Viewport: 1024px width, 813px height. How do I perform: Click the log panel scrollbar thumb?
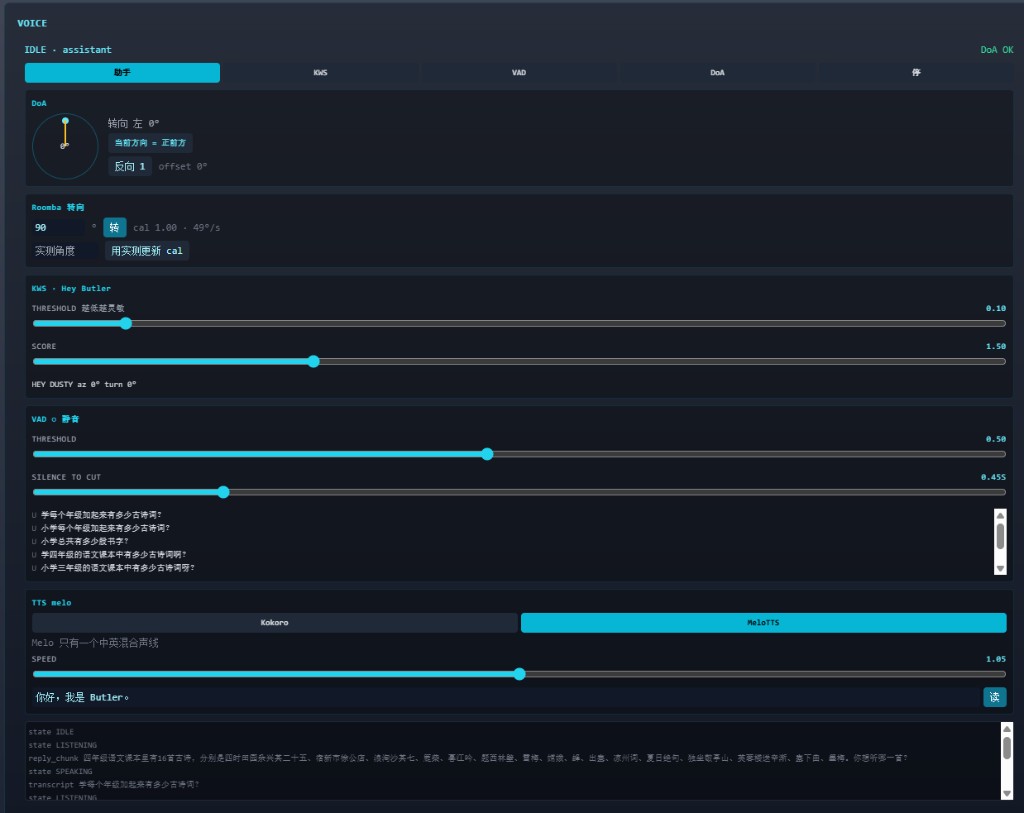coord(1007,747)
